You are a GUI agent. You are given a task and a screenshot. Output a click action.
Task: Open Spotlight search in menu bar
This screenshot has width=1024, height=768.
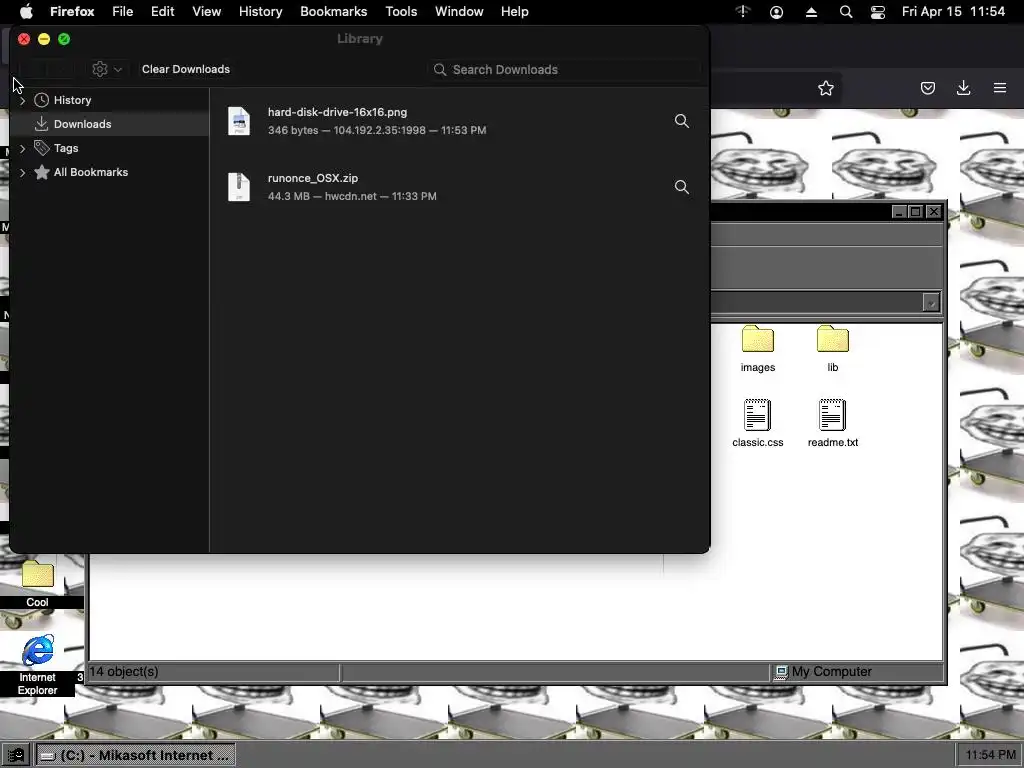pyautogui.click(x=846, y=12)
